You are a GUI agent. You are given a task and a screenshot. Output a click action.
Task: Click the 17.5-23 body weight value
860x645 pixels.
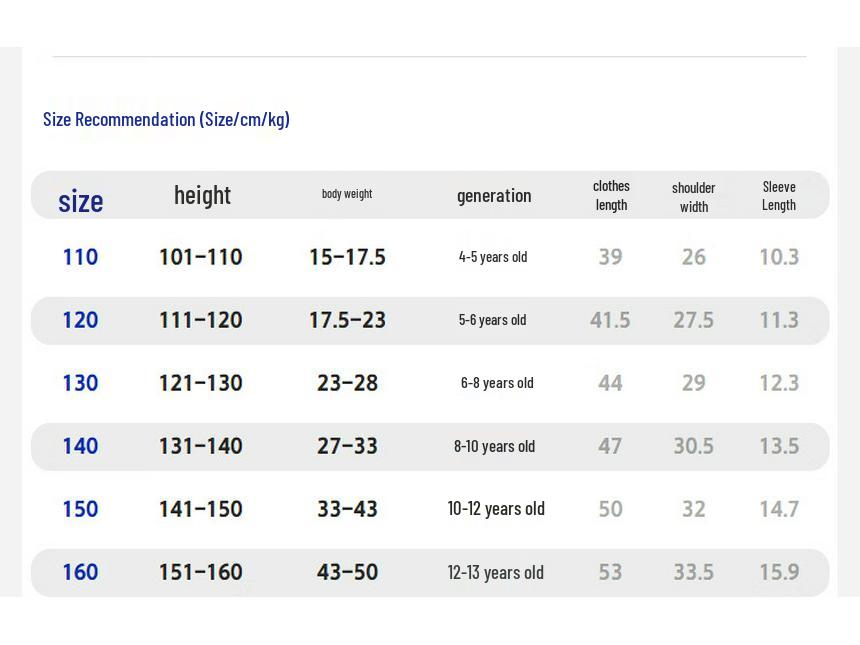347,320
